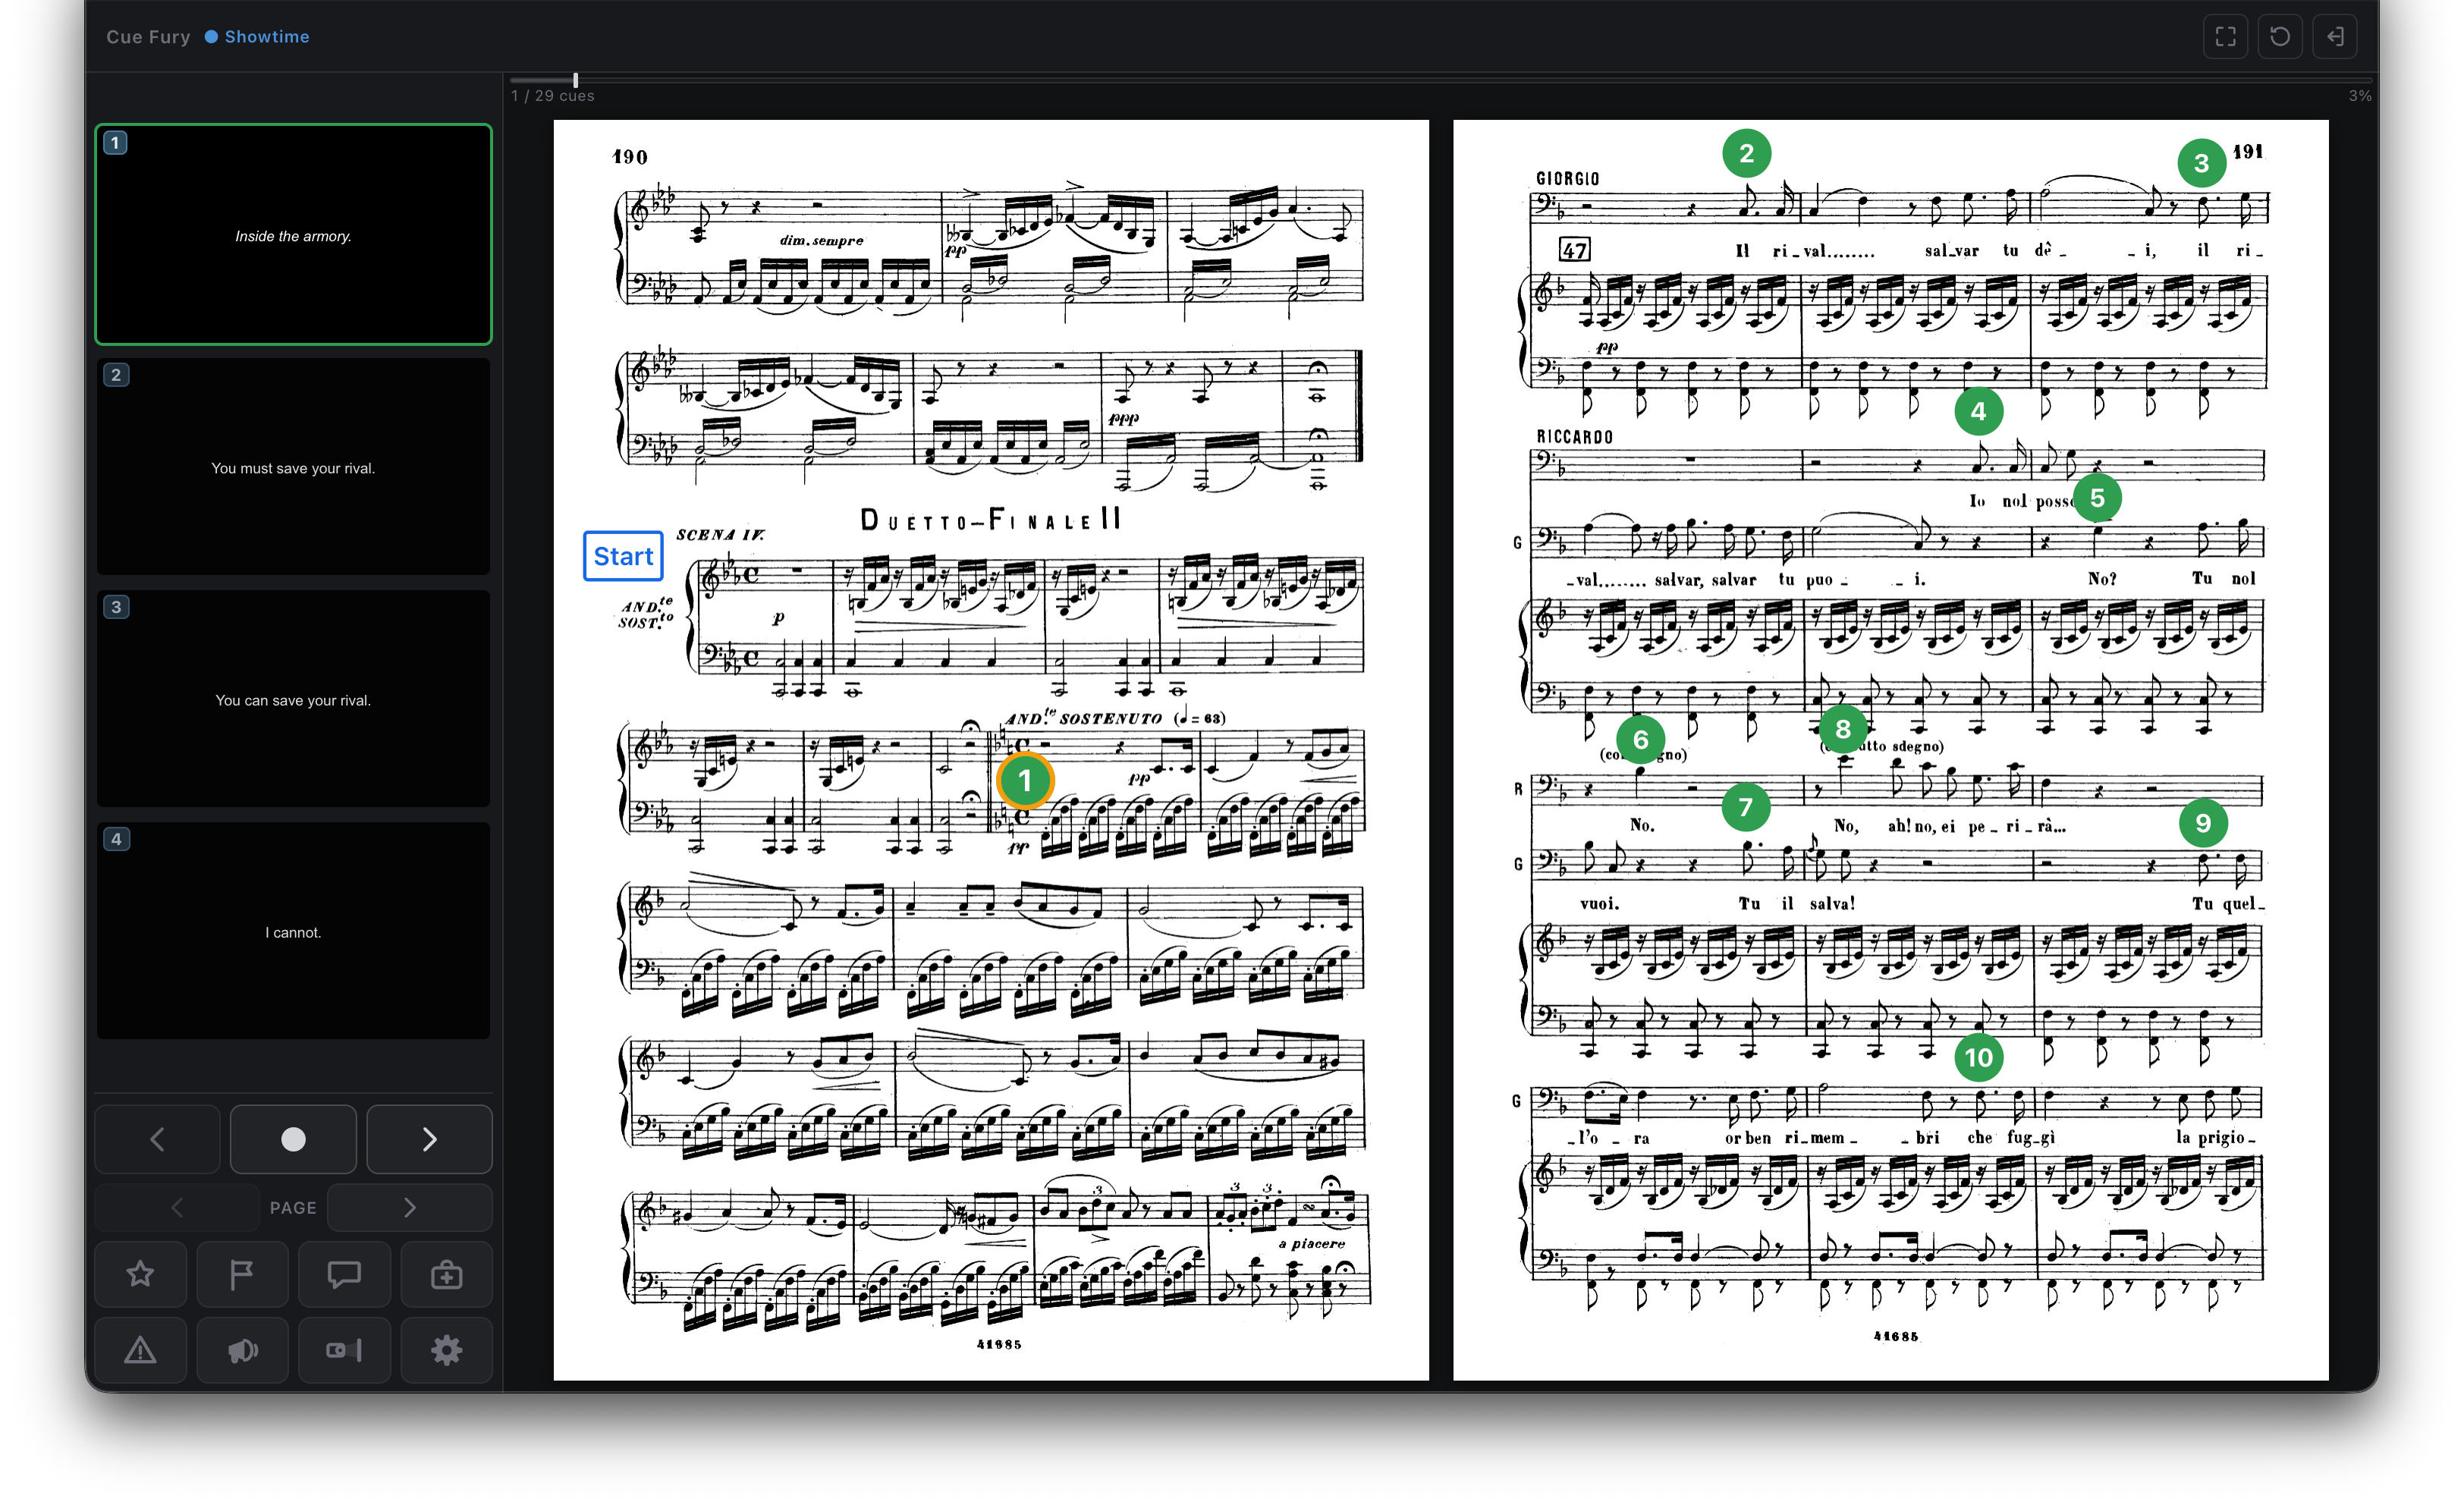Click the circular reset arrow icon

click(2280, 37)
